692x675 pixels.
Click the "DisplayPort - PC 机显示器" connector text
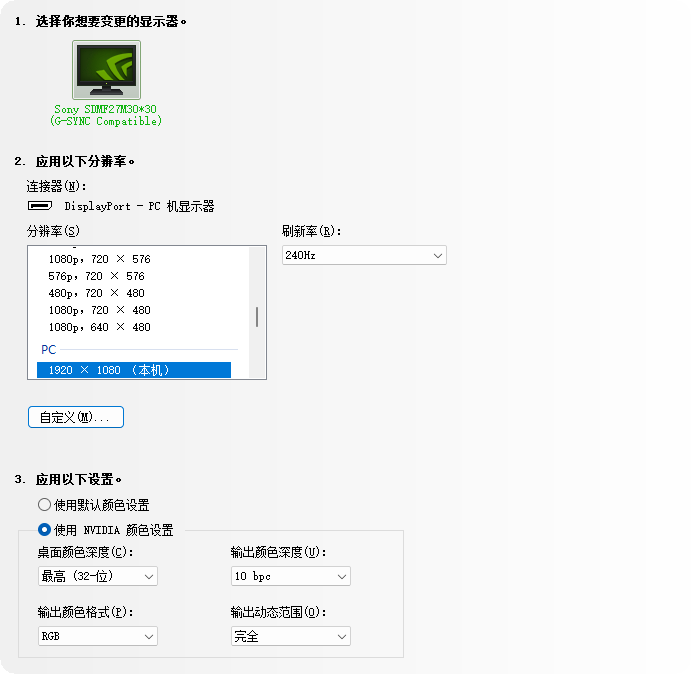point(139,206)
